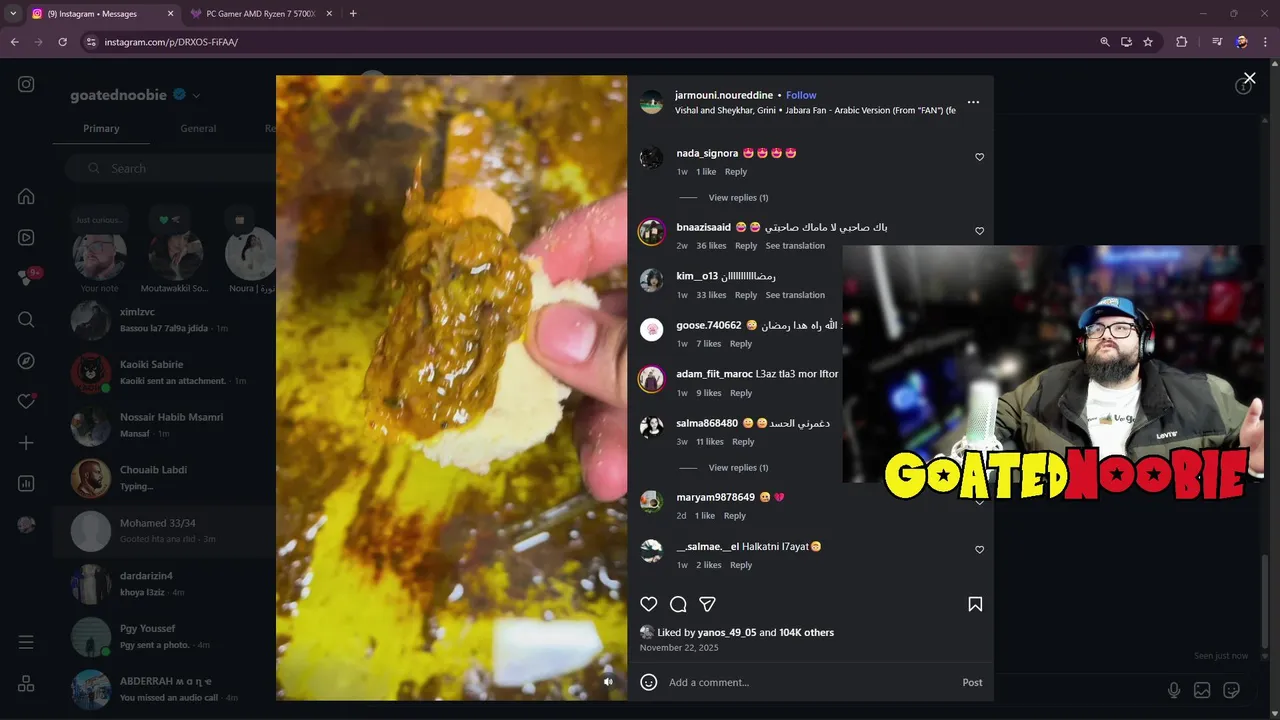Viewport: 1280px width, 720px height.
Task: Open the browser tab search dropdown
Action: [13, 14]
